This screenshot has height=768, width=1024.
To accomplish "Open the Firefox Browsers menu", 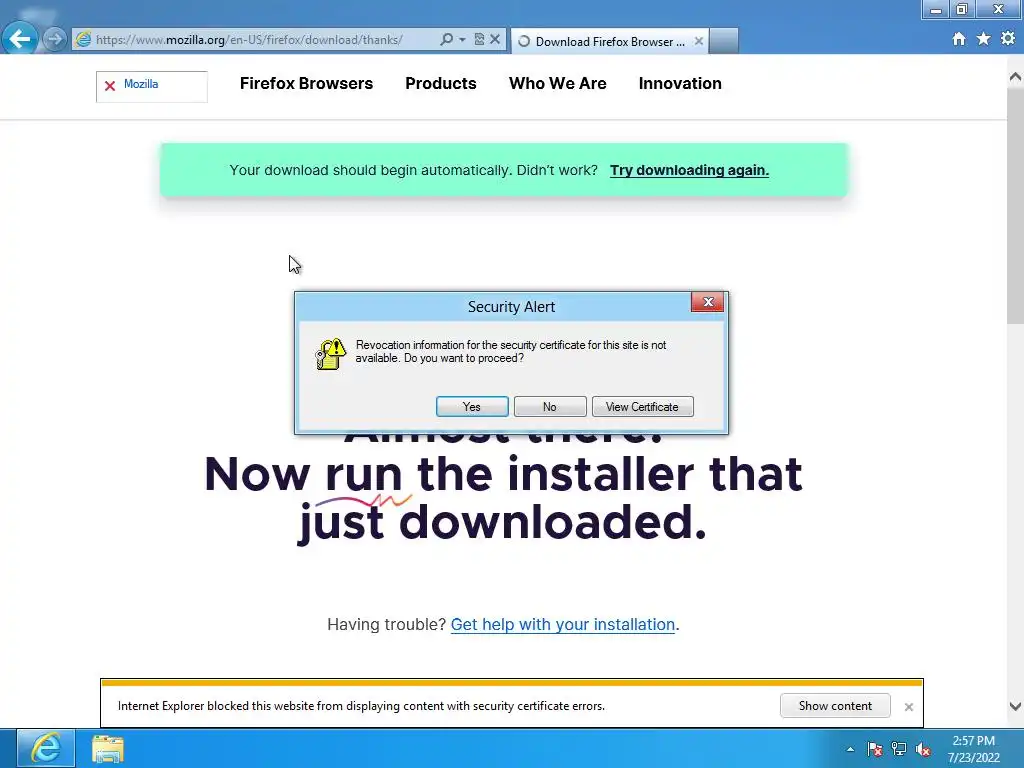I will 306,84.
